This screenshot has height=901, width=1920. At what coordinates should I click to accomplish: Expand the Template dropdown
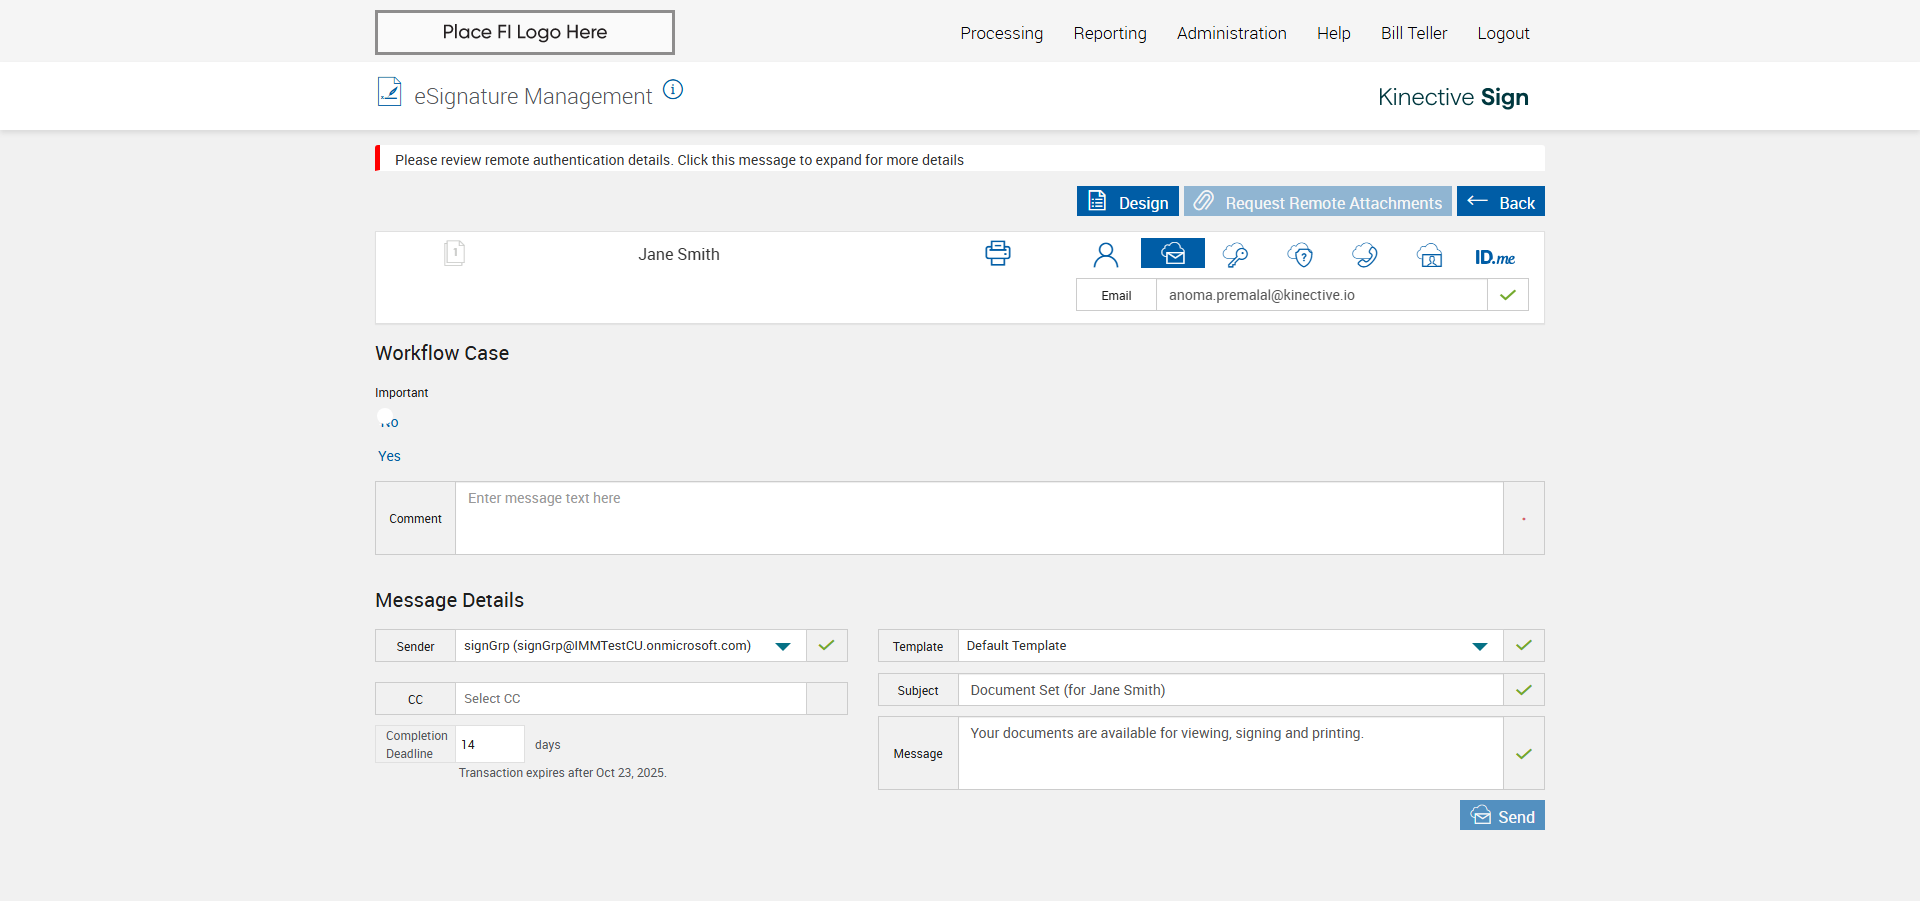tap(1479, 646)
